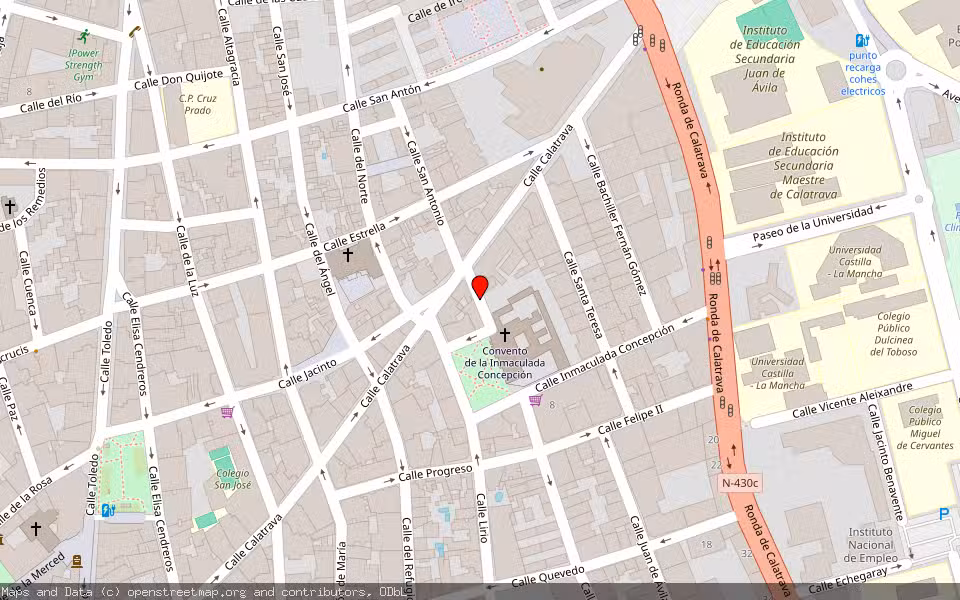The width and height of the screenshot is (960, 600).
Task: Click the memorial monument icon near Calle Toledo
Action: (77, 561)
